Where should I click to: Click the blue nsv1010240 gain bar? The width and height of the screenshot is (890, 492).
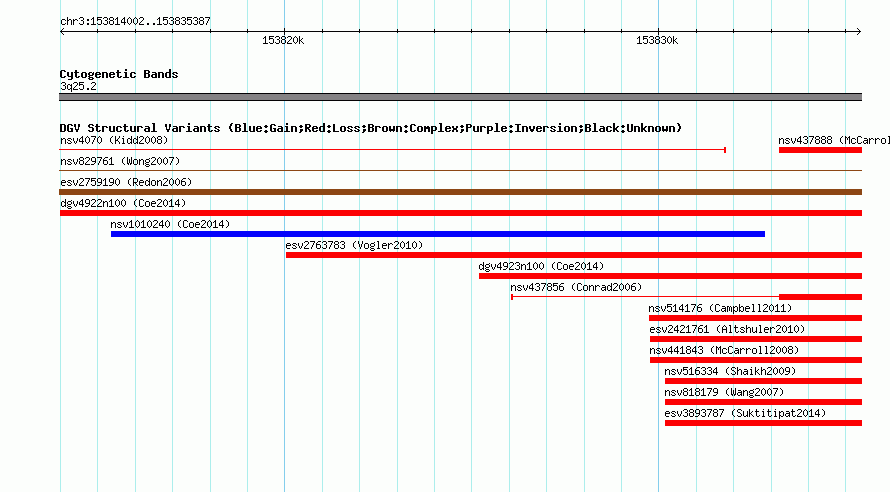[x=438, y=234]
